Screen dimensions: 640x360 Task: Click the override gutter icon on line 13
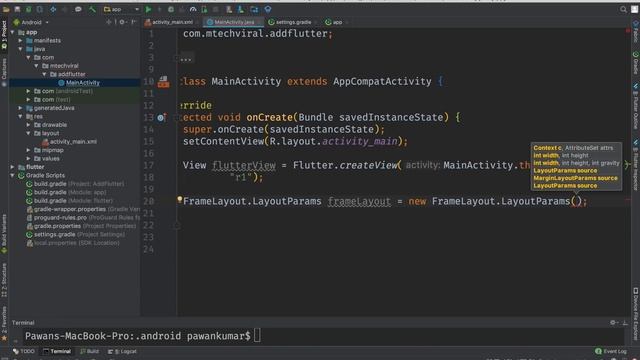coord(162,118)
